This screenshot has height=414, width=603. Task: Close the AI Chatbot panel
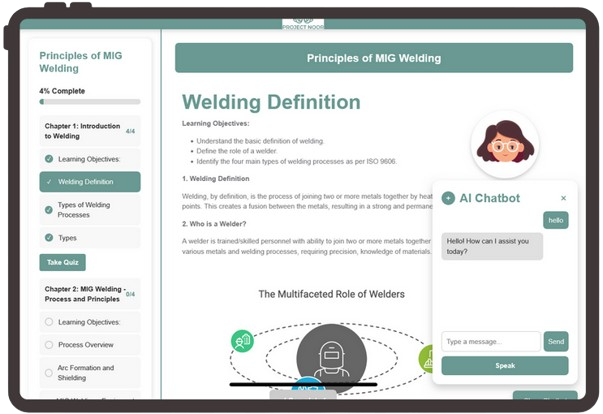pos(563,198)
